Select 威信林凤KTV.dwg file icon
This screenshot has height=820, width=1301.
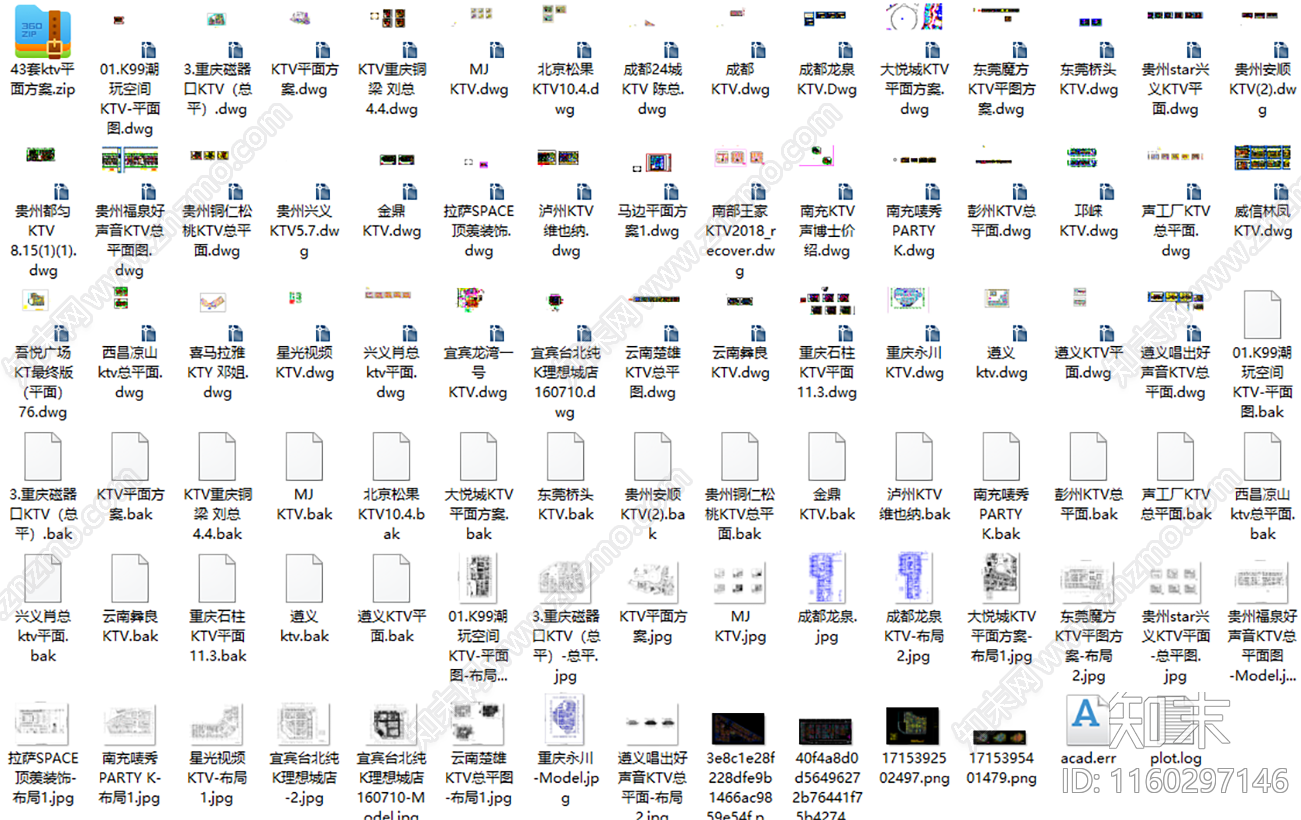[1262, 172]
